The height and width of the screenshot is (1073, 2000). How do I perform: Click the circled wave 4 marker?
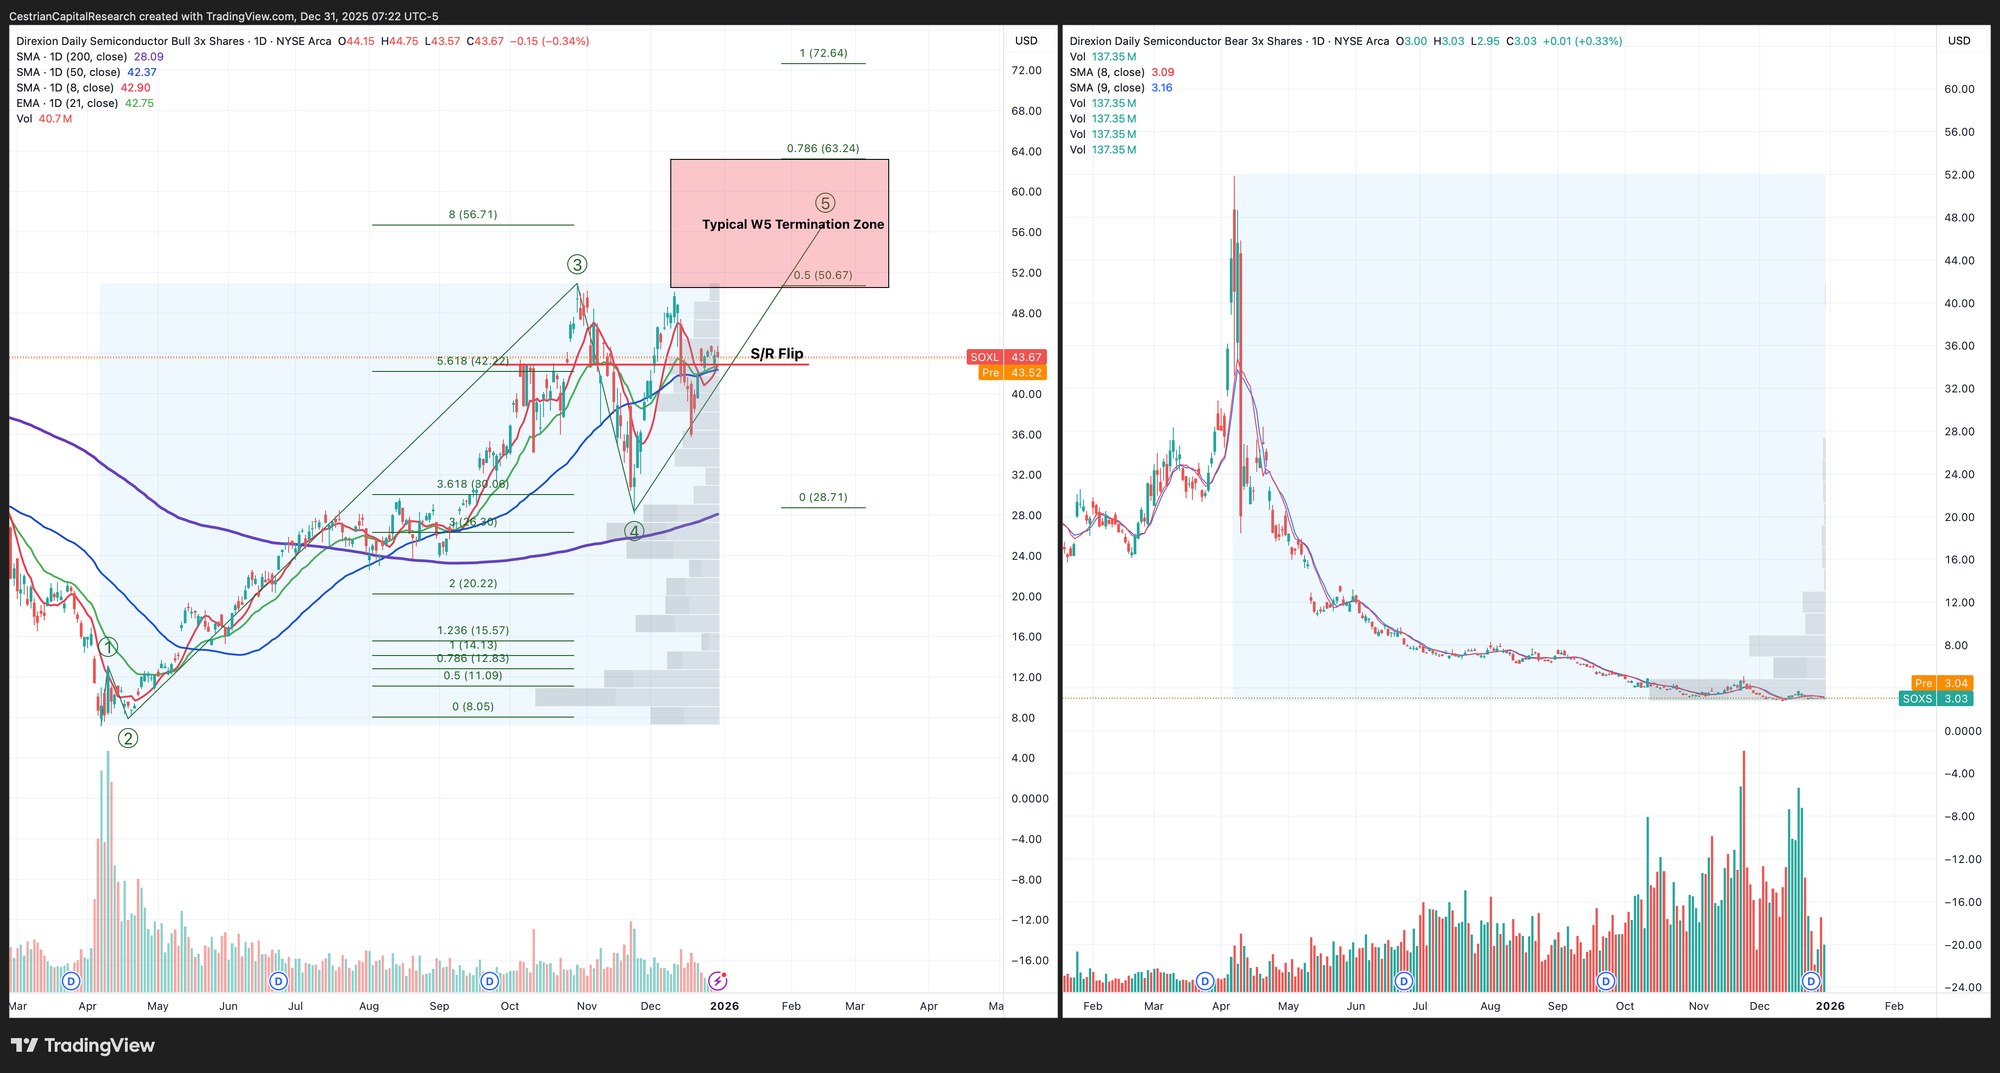tap(634, 531)
